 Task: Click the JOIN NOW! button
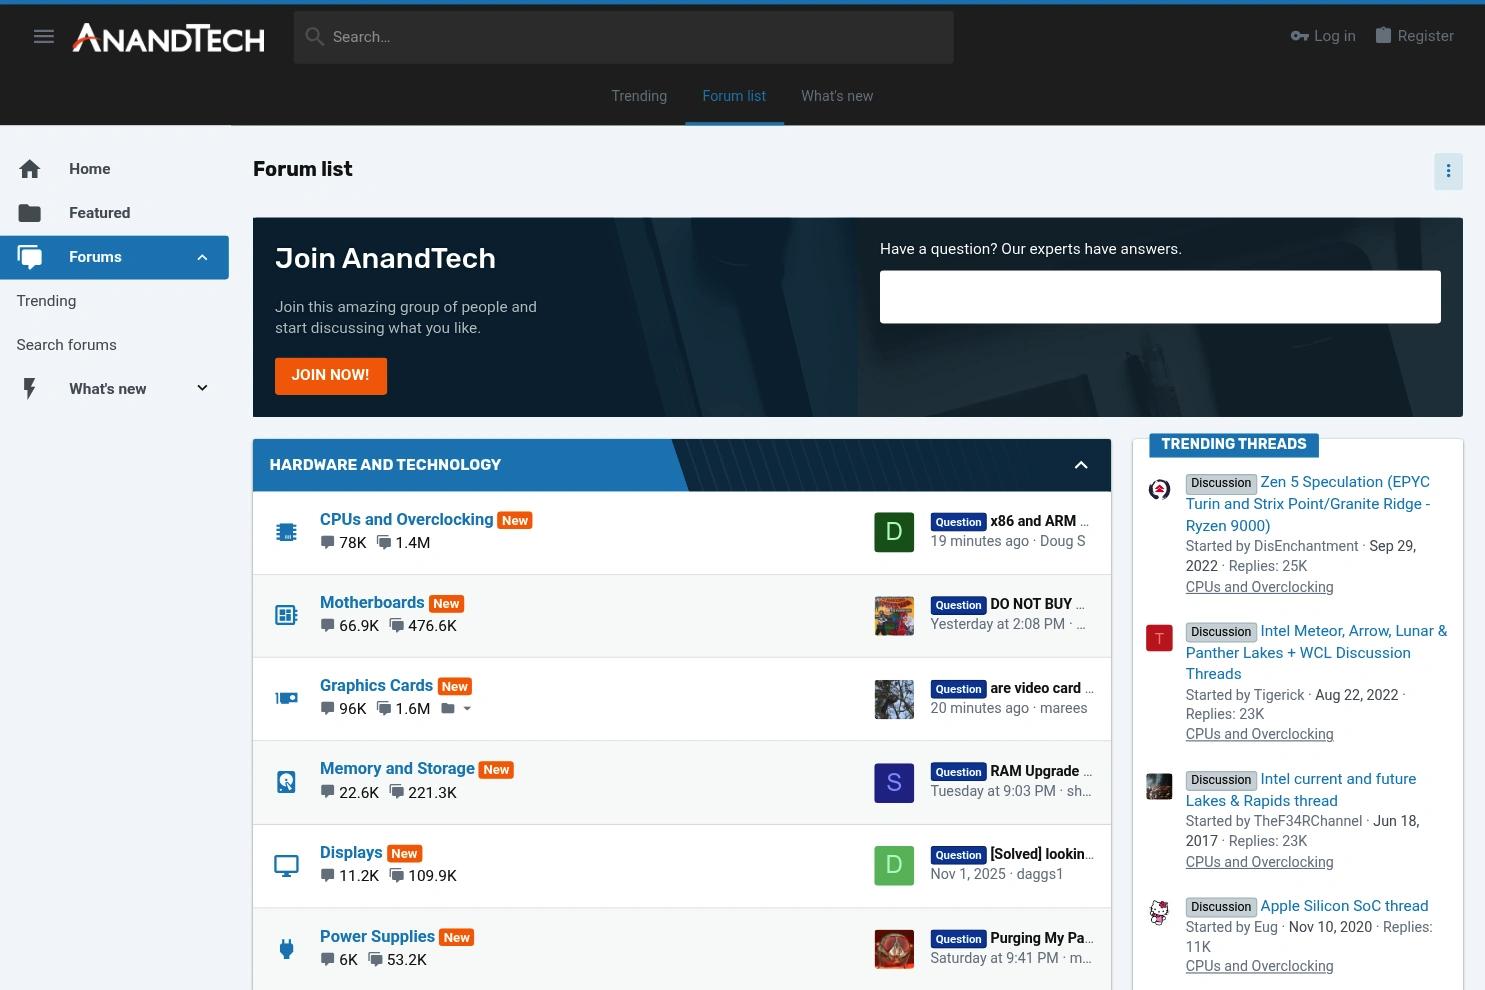pyautogui.click(x=331, y=375)
